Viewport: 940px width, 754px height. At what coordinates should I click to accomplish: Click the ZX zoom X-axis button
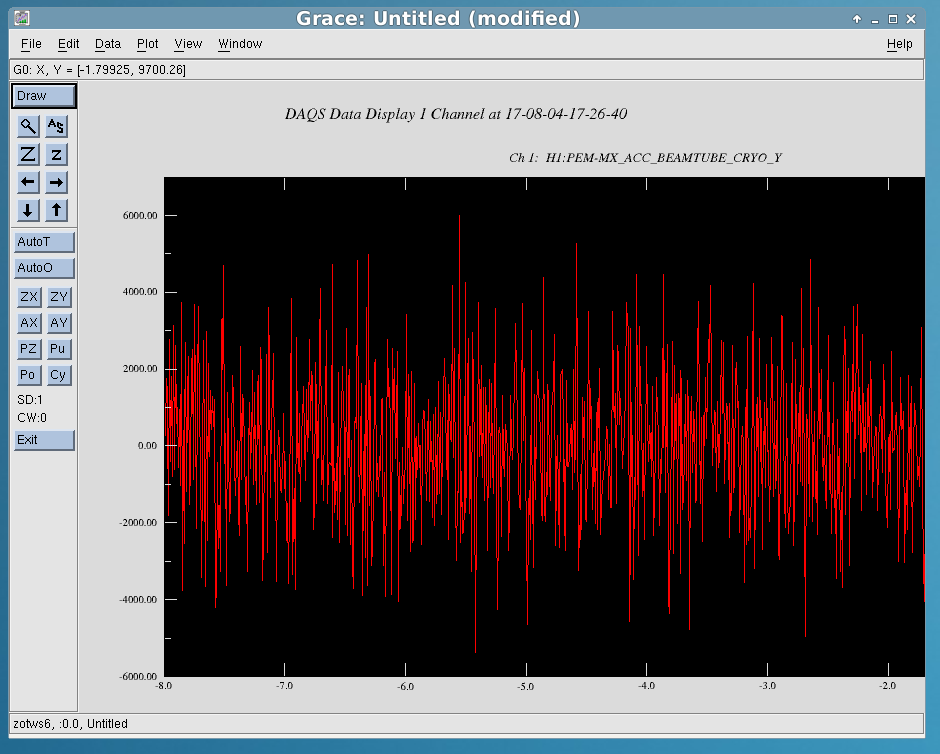point(29,297)
